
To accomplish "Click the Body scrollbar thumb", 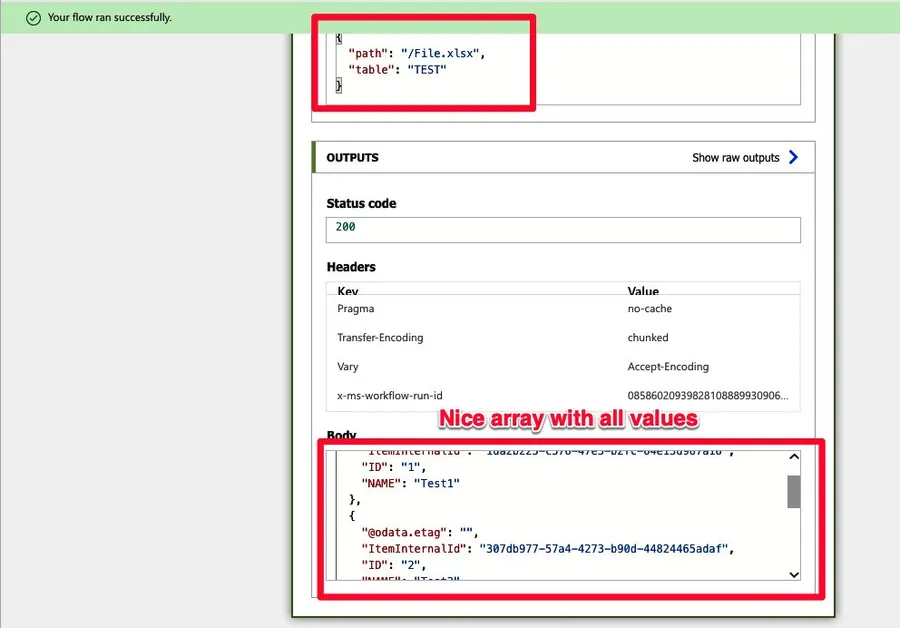I will 794,491.
